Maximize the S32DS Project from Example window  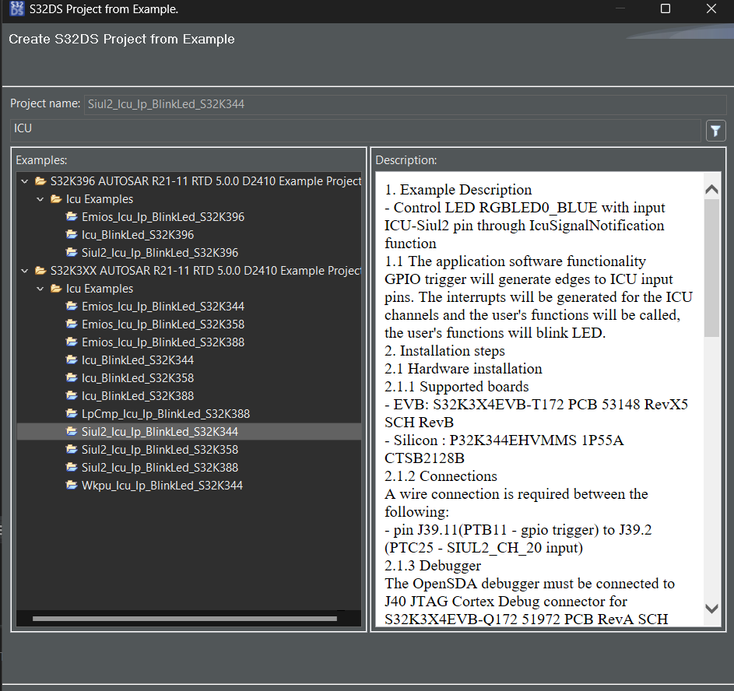(x=665, y=8)
